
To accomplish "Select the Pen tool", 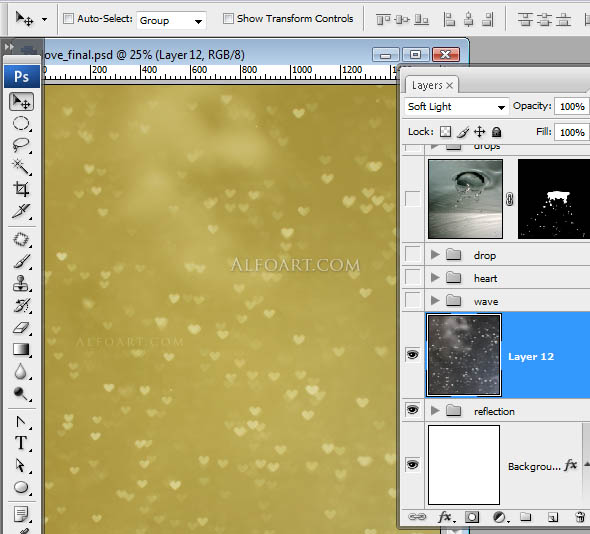I will point(21,422).
